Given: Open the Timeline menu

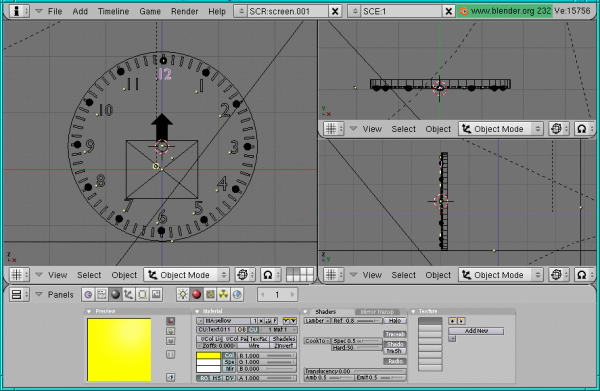Looking at the screenshot, I should click(x=113, y=11).
